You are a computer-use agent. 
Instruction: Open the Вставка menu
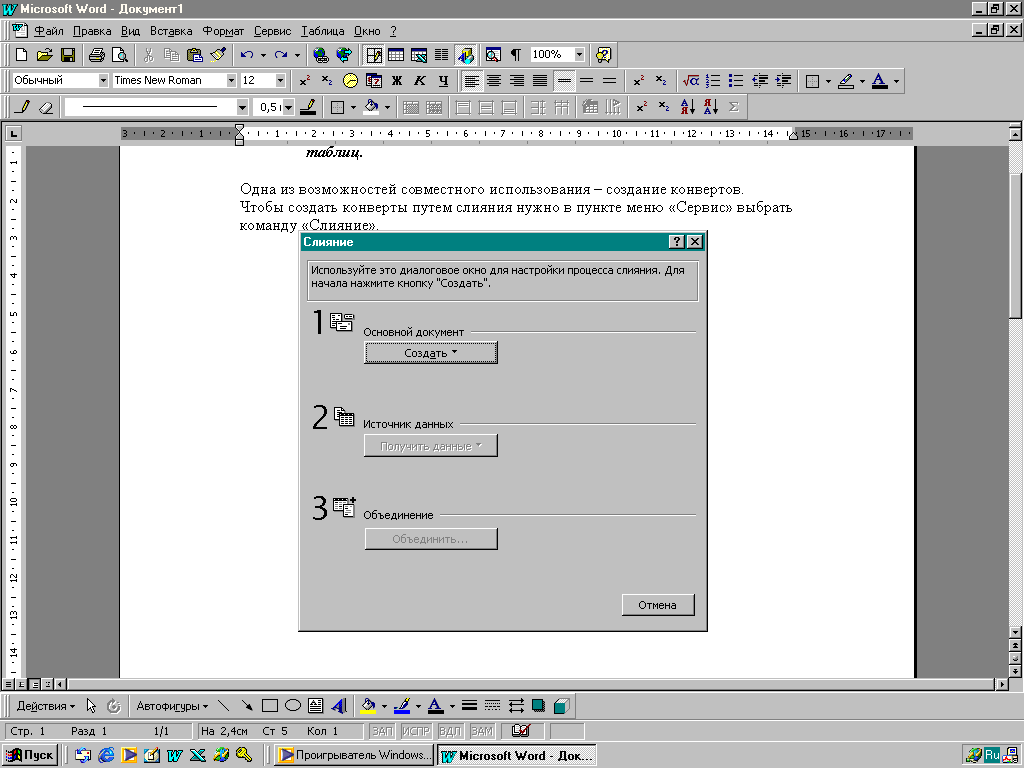(x=171, y=31)
